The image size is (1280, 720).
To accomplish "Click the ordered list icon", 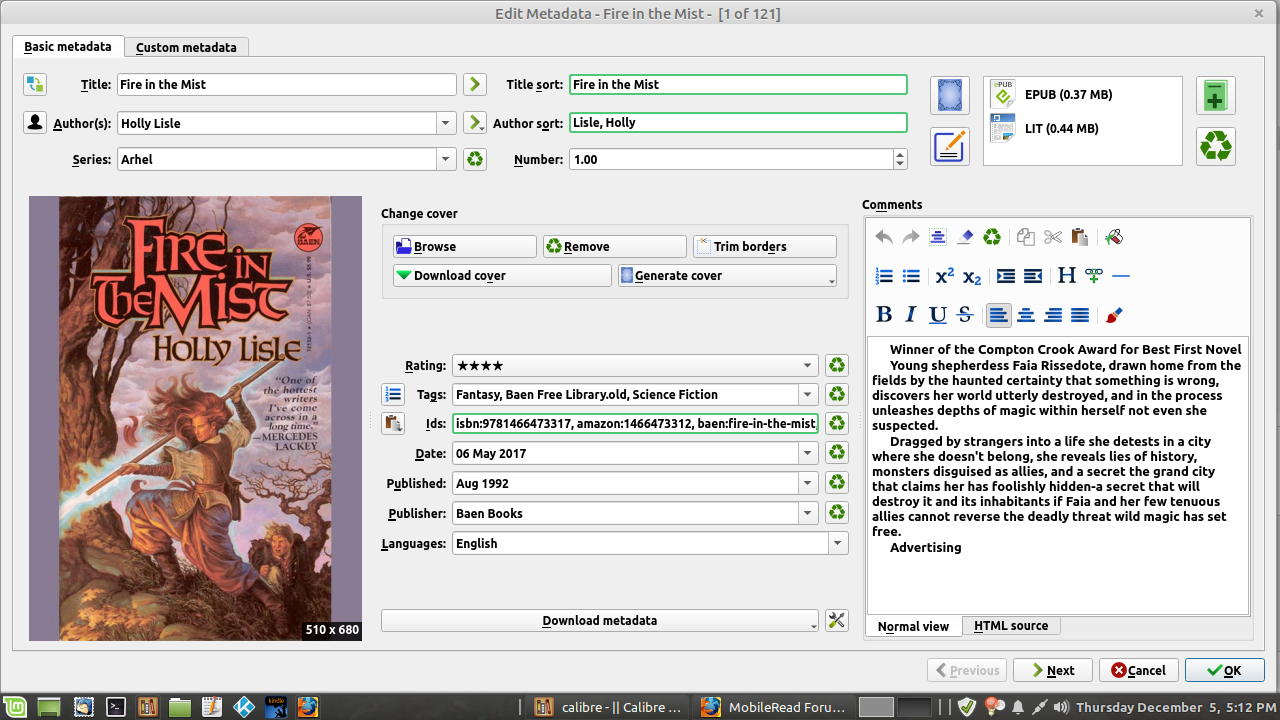I will pos(884,276).
